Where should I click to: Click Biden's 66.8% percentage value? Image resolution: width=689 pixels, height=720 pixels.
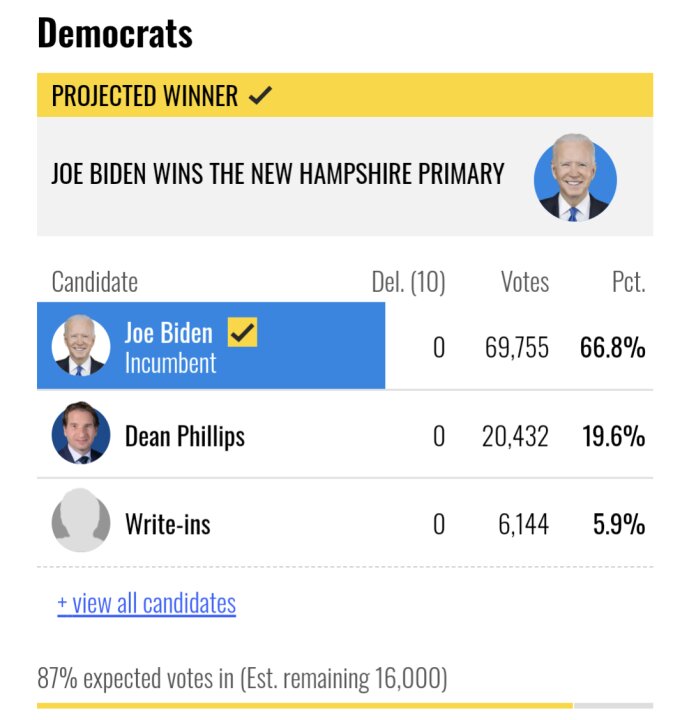point(612,348)
